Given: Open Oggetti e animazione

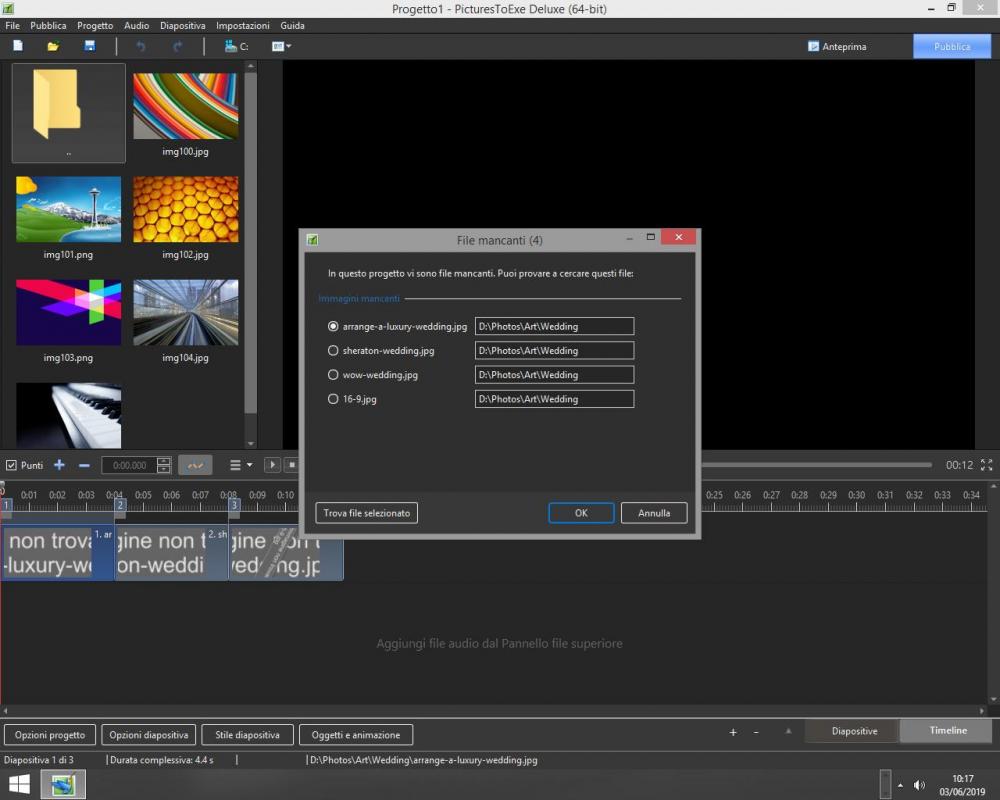Looking at the screenshot, I should (356, 735).
